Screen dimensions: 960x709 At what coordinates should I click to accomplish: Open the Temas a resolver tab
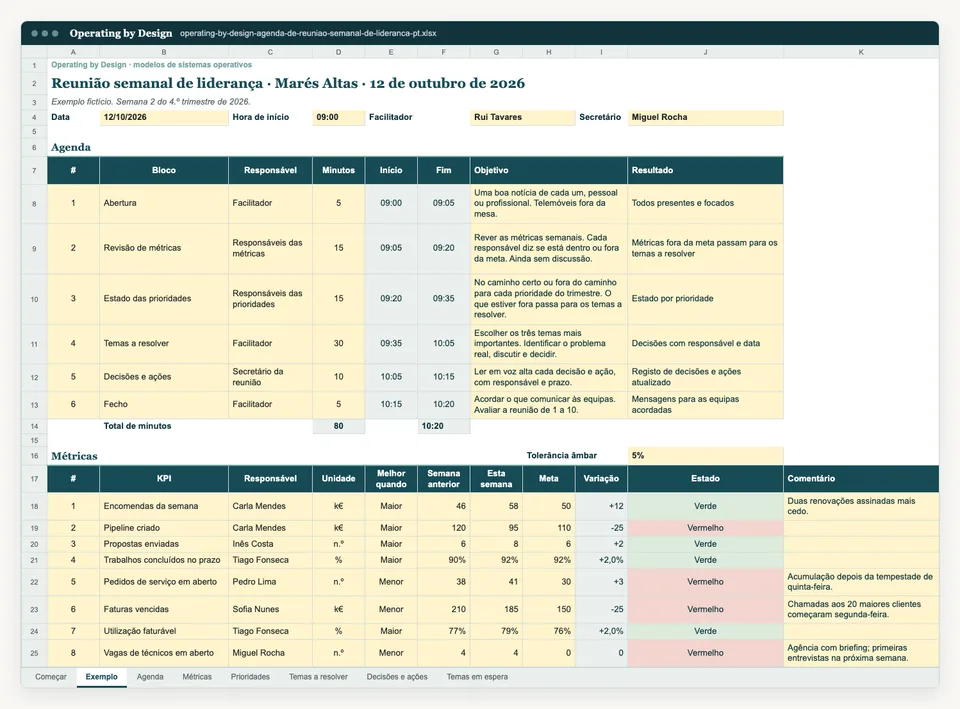[x=318, y=677]
